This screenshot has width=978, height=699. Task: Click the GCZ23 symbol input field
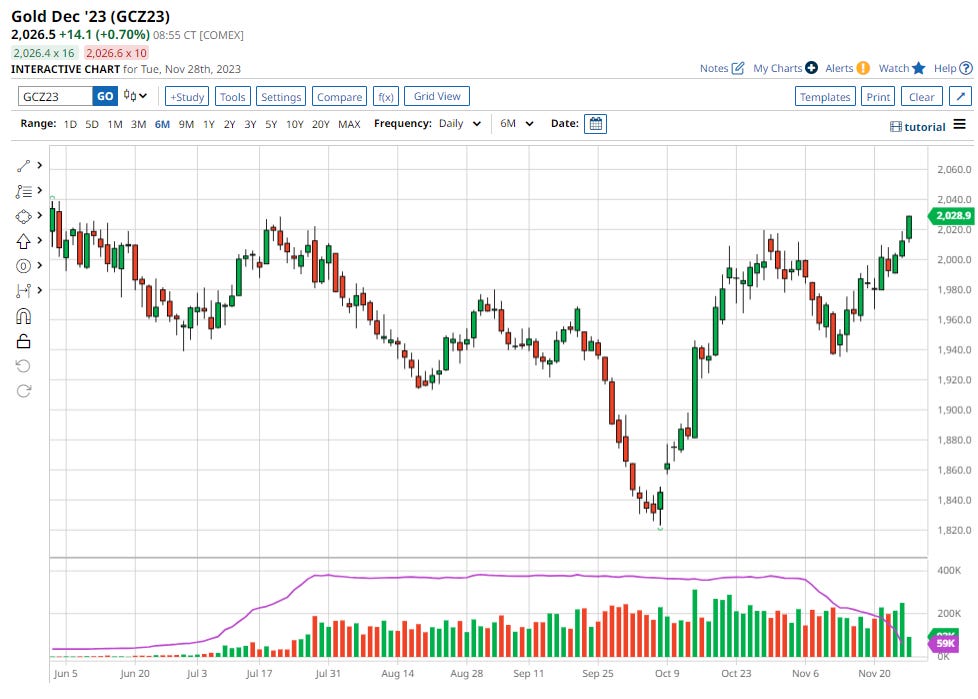click(56, 97)
